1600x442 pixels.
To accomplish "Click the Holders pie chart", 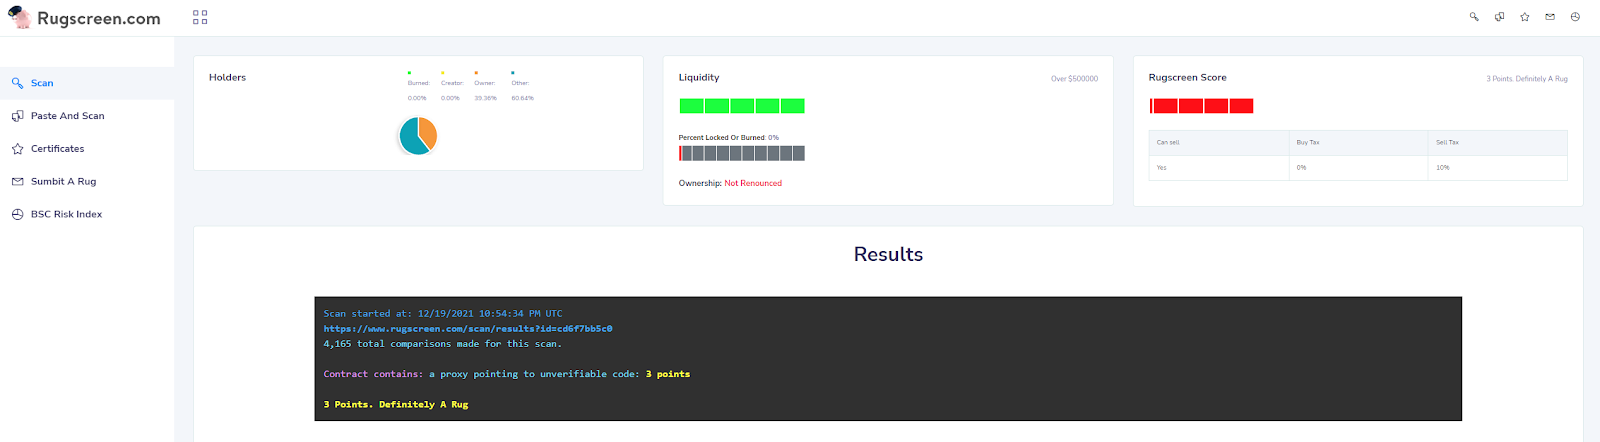I will (x=418, y=136).
